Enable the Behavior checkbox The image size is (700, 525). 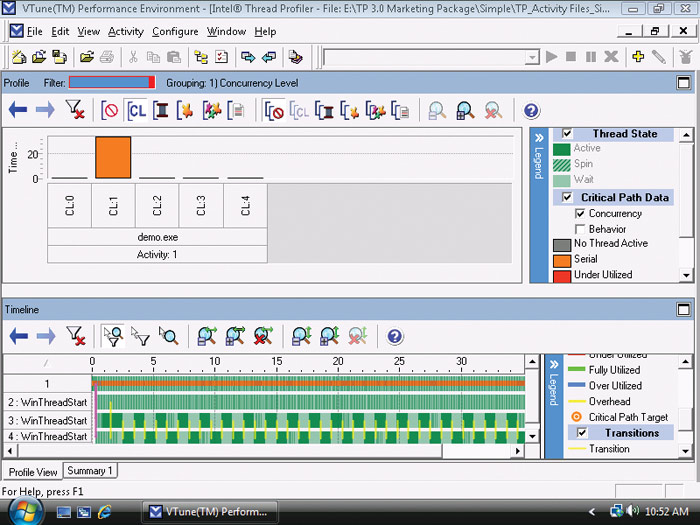point(580,229)
